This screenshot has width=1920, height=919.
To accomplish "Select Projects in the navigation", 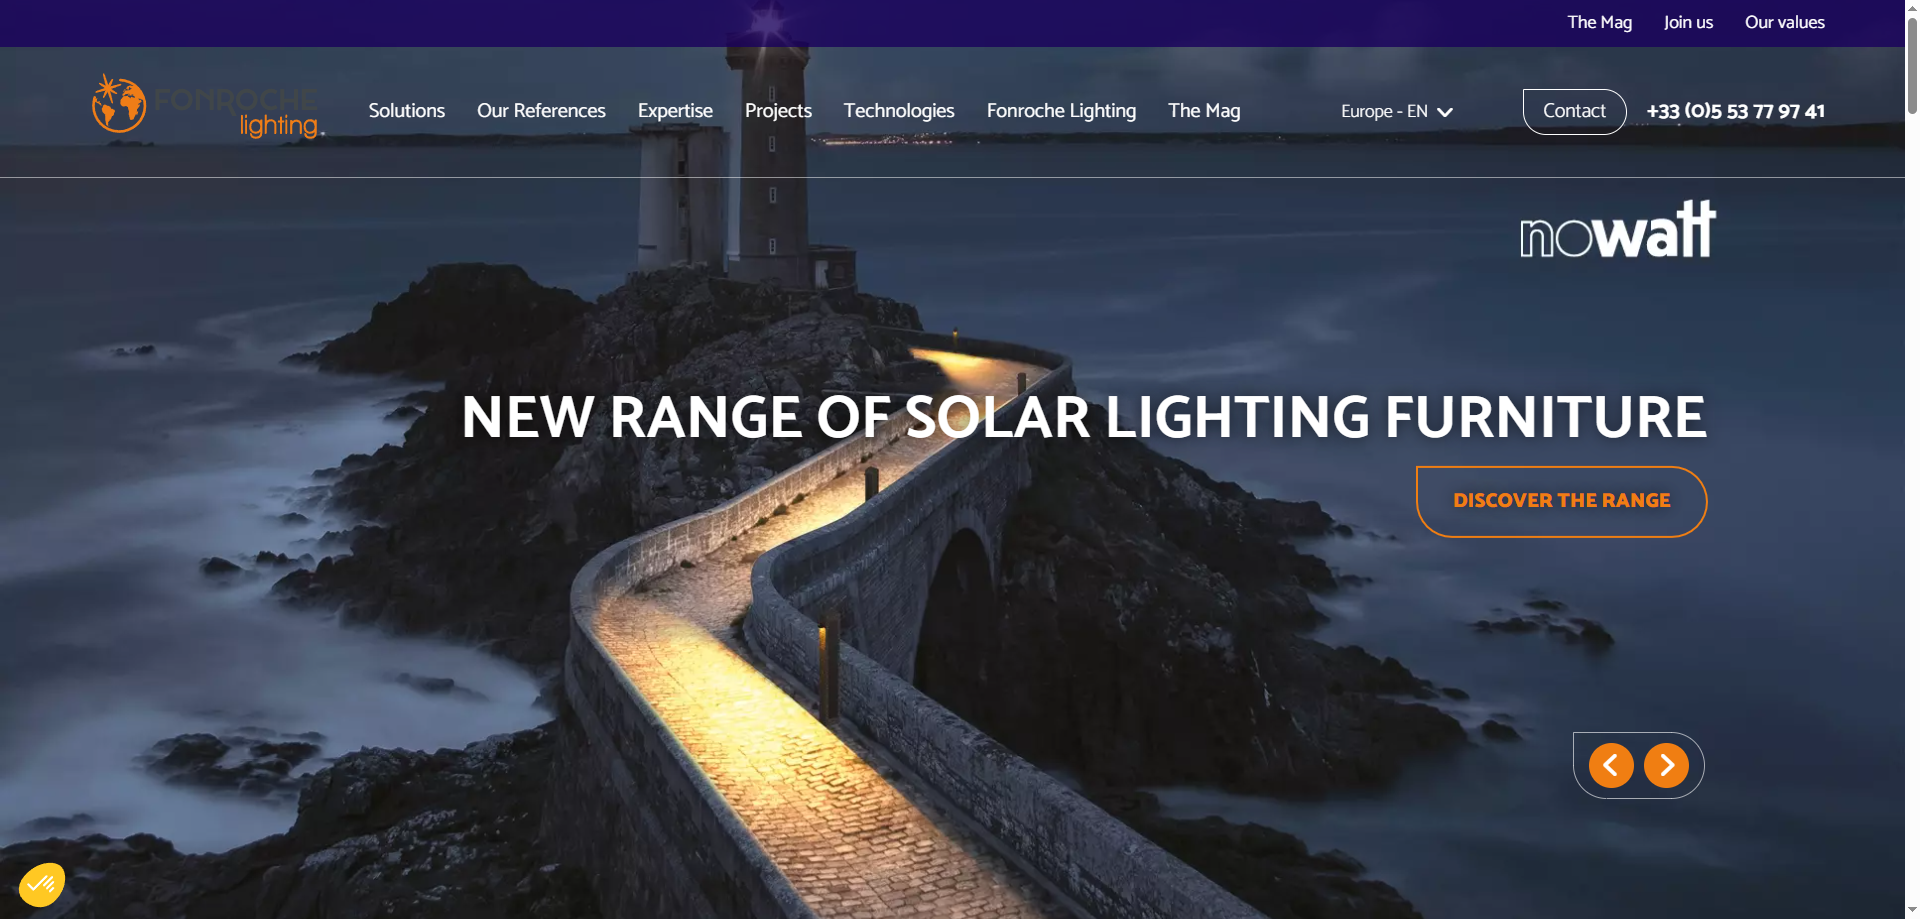I will [x=778, y=111].
